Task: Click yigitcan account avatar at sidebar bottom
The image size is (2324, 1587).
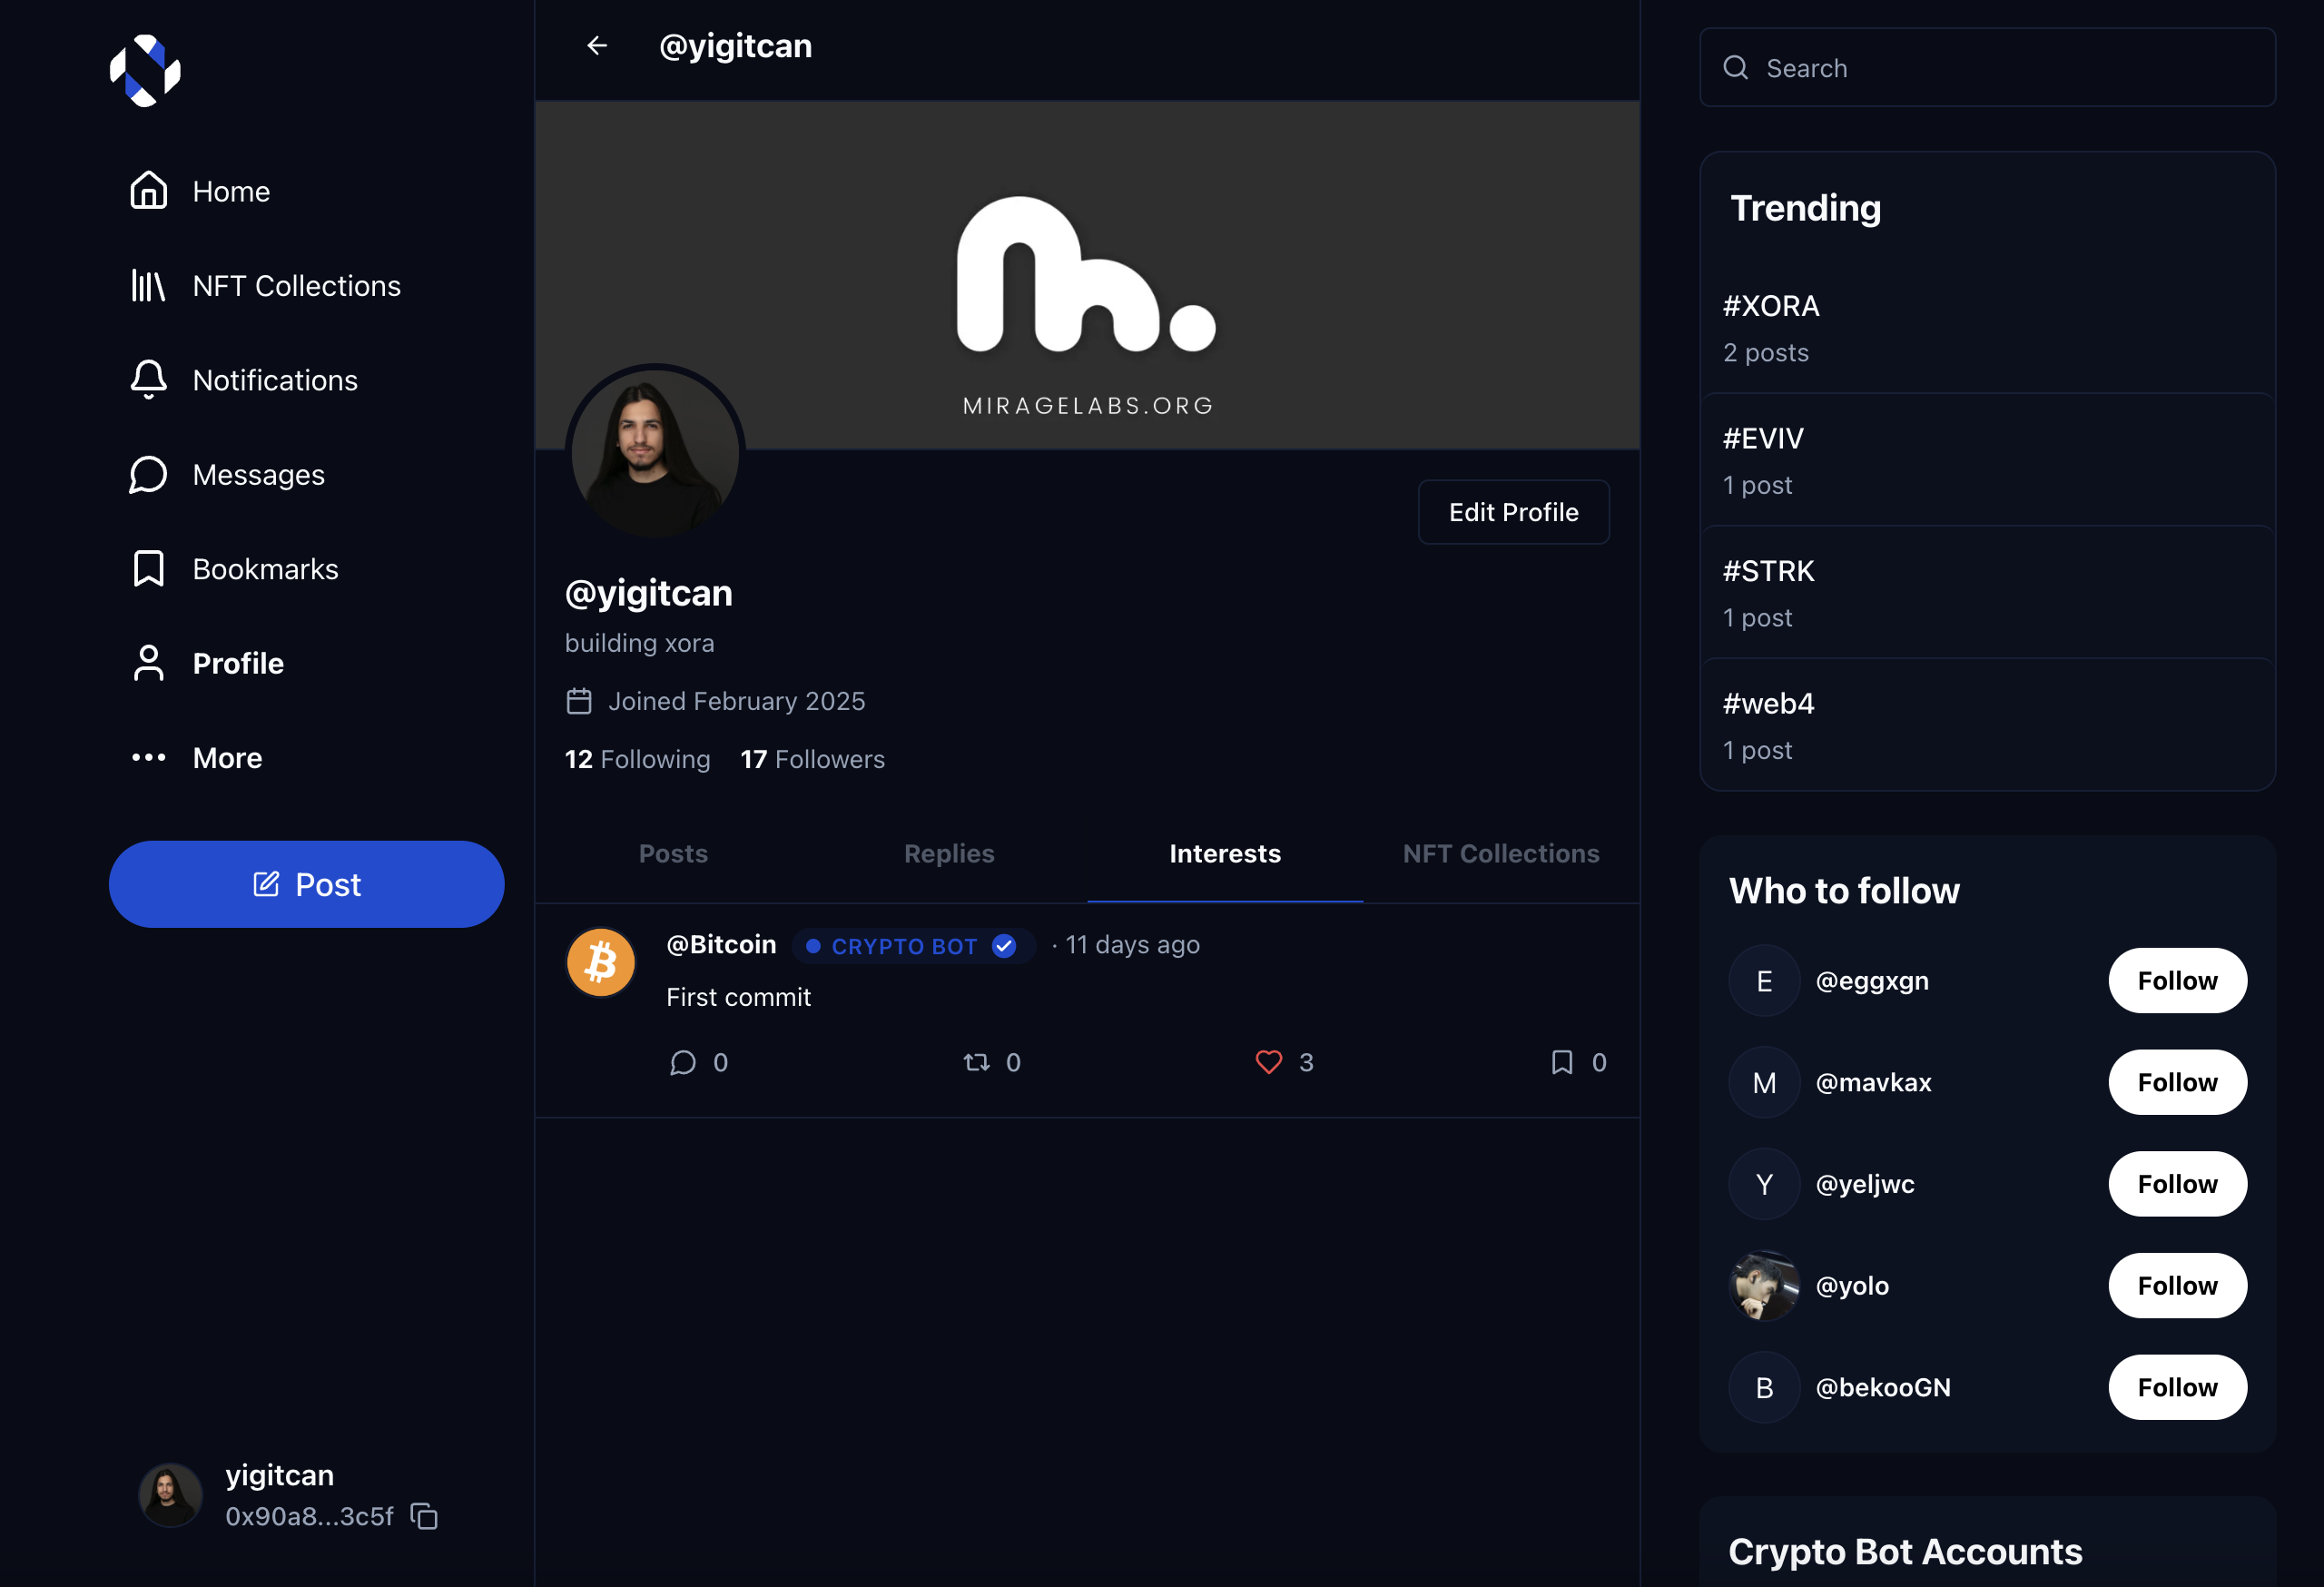Action: tap(170, 1495)
